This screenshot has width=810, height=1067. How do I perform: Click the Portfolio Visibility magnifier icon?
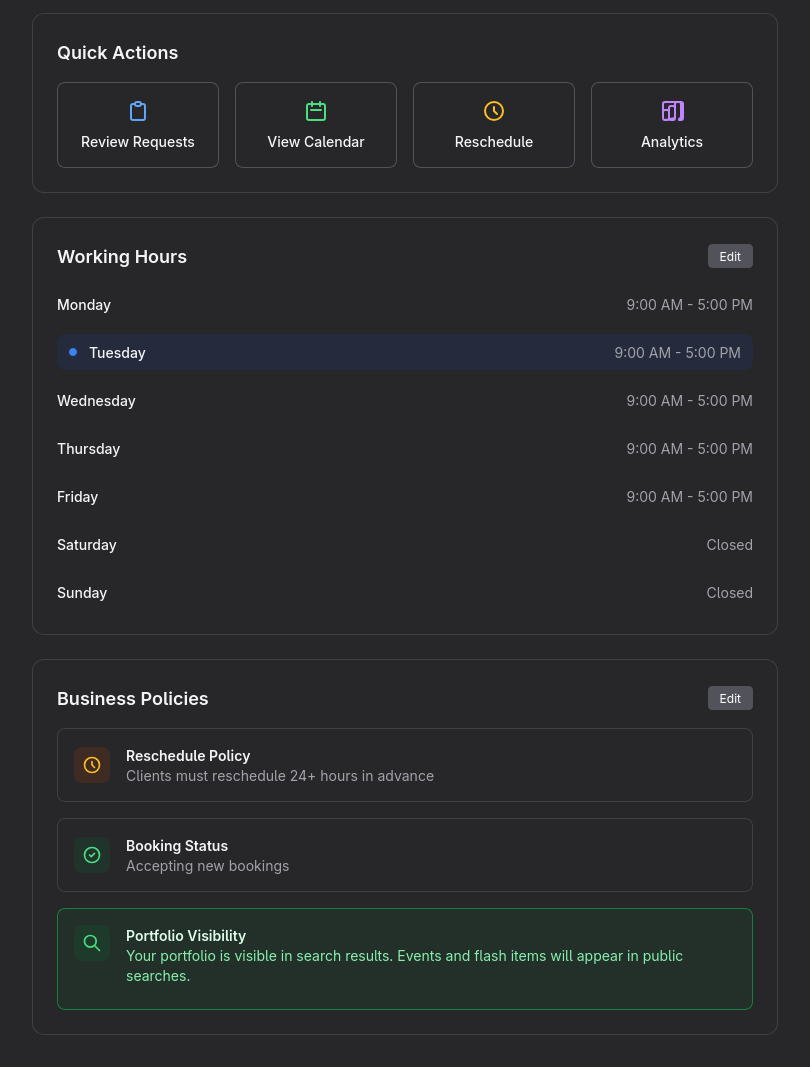[92, 943]
